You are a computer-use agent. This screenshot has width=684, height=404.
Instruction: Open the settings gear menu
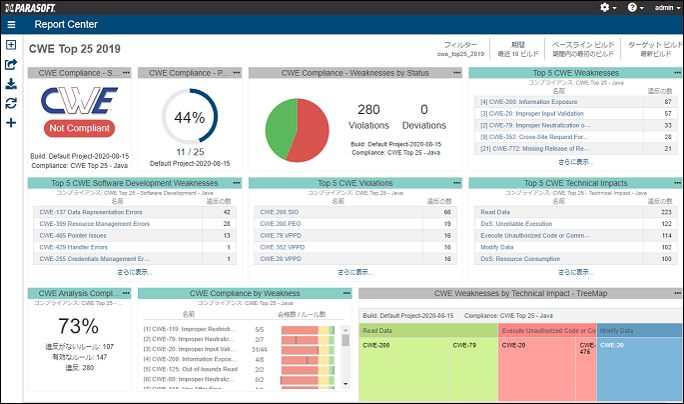pos(608,7)
